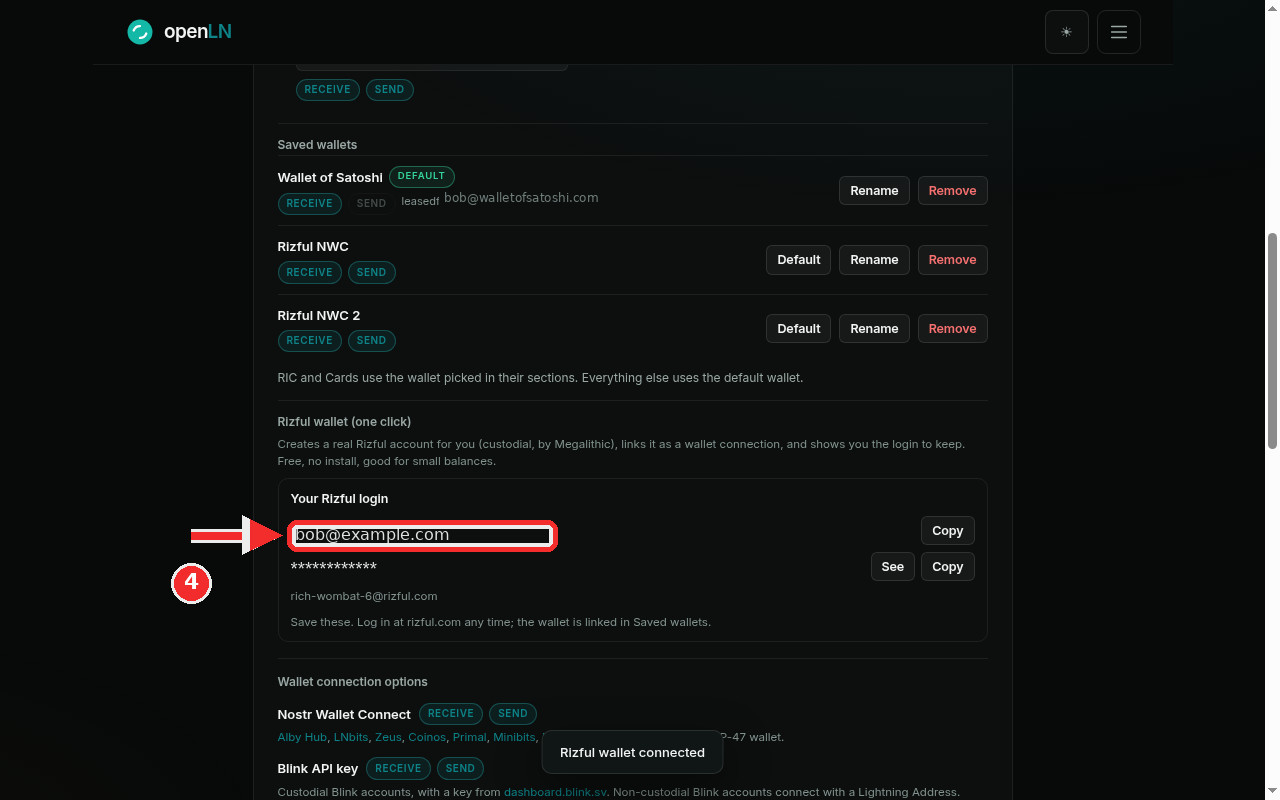Click the bob@example.com login text
Viewport: 1280px width, 800px height.
[372, 535]
